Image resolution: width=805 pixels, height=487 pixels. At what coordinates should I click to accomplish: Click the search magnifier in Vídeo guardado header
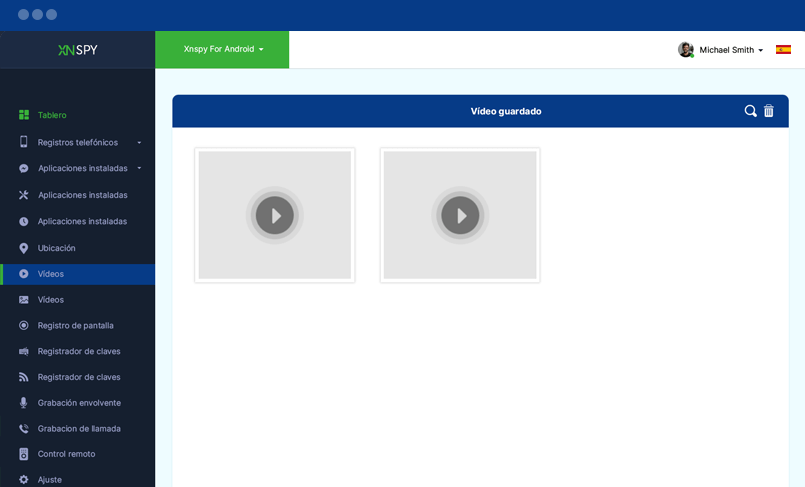[x=750, y=111]
